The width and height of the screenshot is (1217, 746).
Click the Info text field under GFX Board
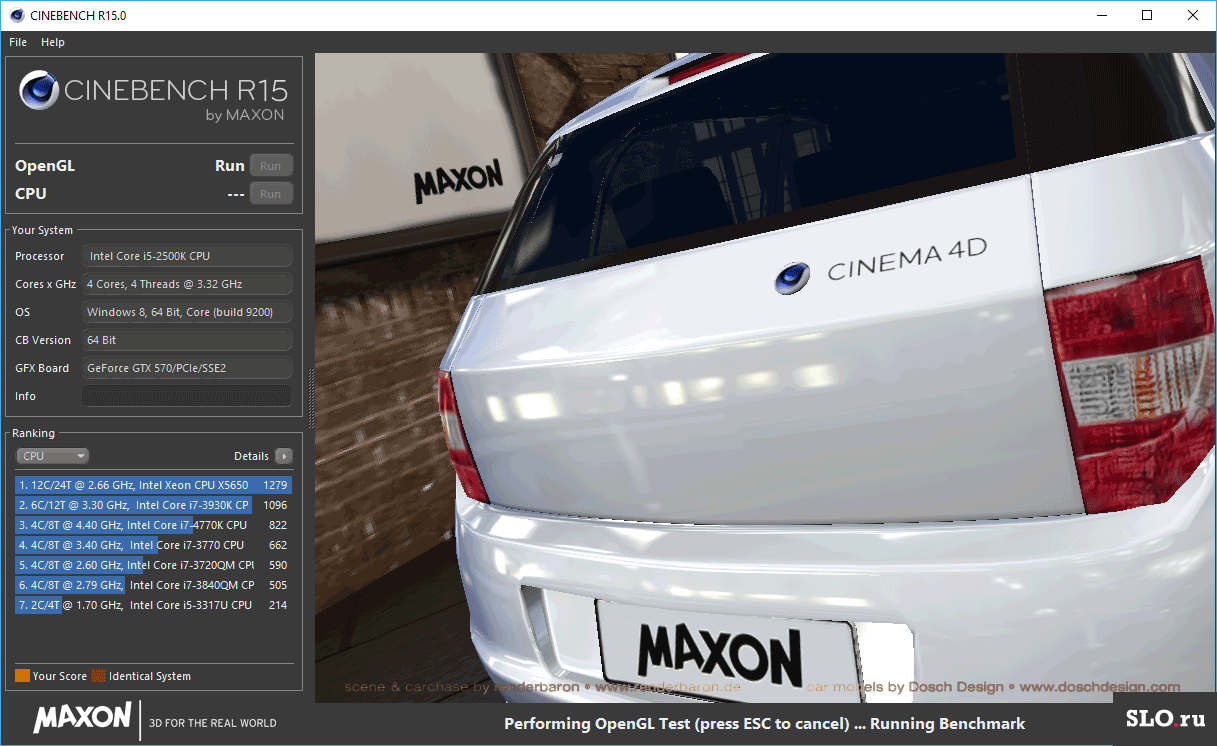[x=187, y=396]
